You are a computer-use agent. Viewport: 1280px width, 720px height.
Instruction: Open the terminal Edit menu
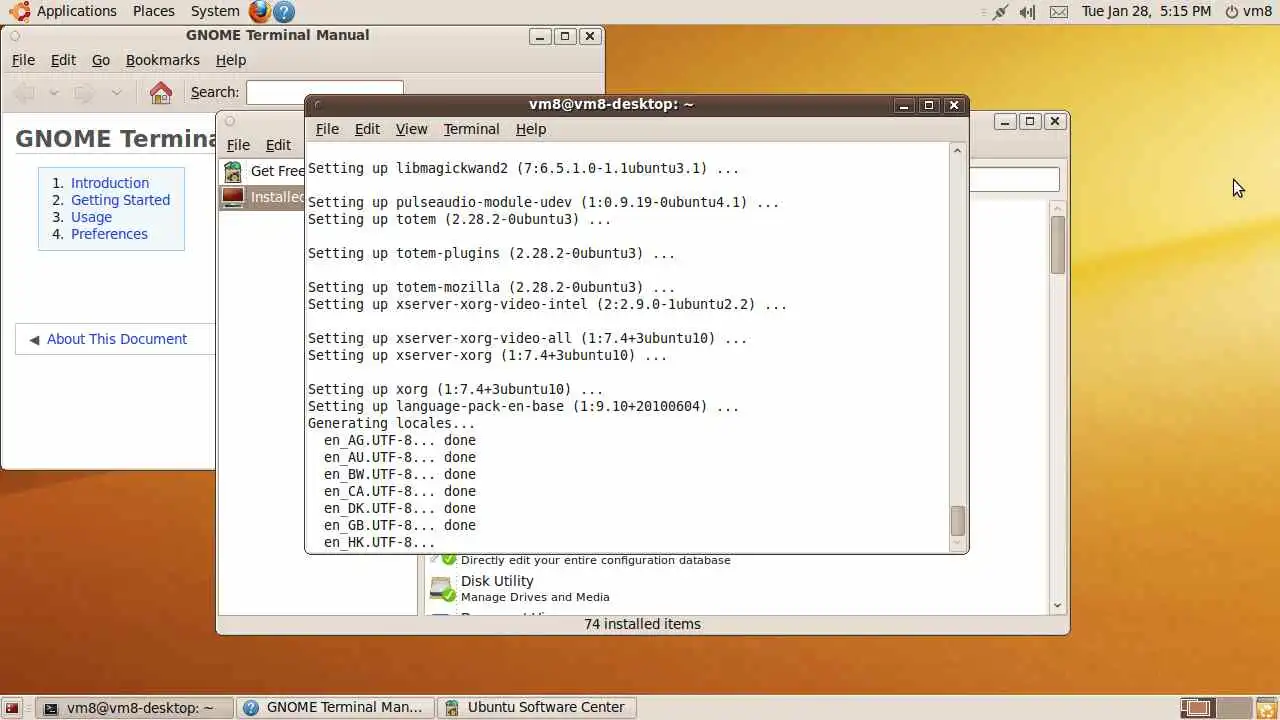(x=367, y=129)
